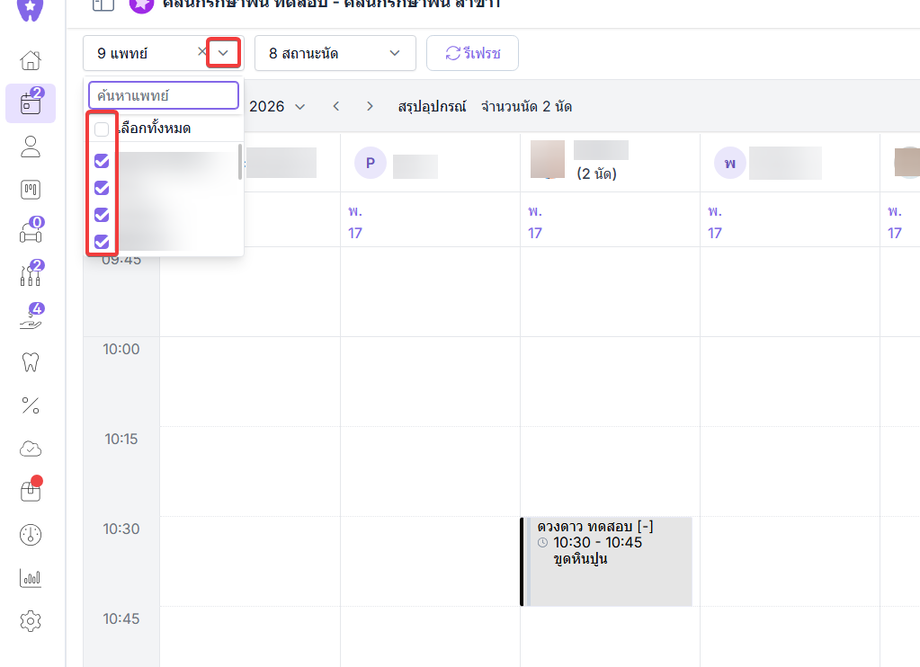This screenshot has height=667, width=920.
Task: Click the 10:45 time label
Action: click(x=121, y=618)
